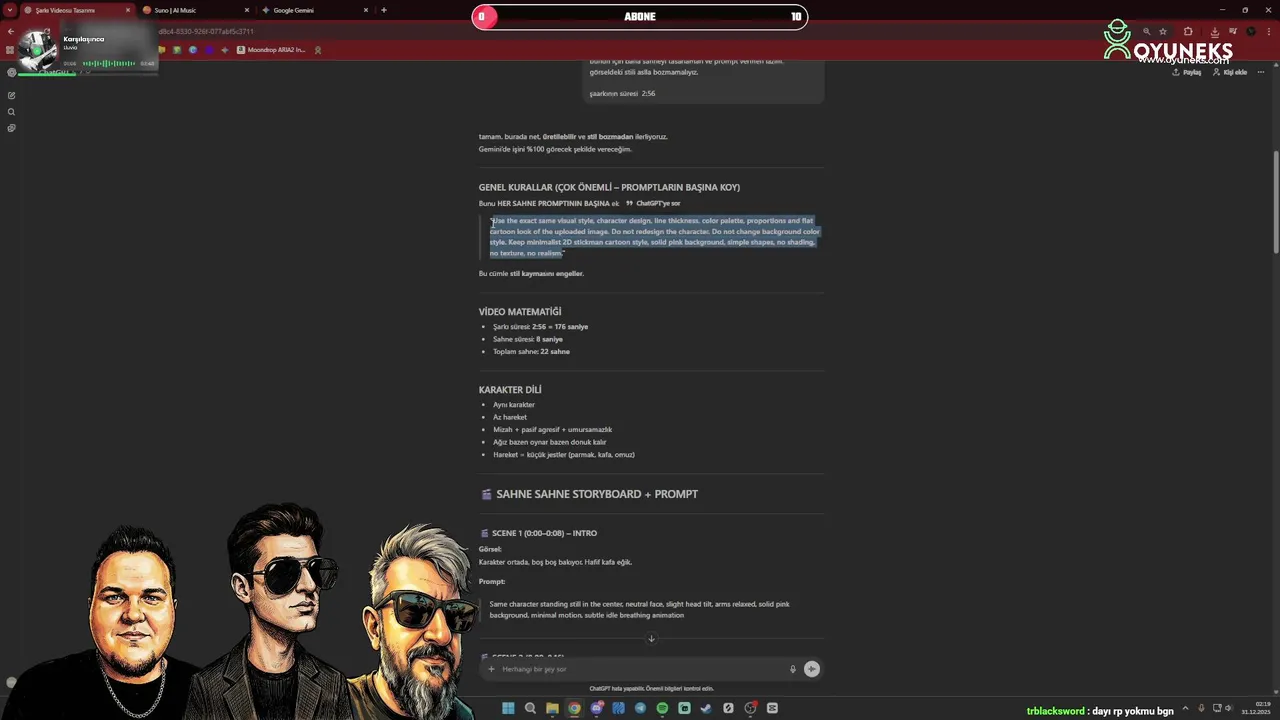
Task: Click the Toplam sahne: 22 sahne line
Action: 531,351
